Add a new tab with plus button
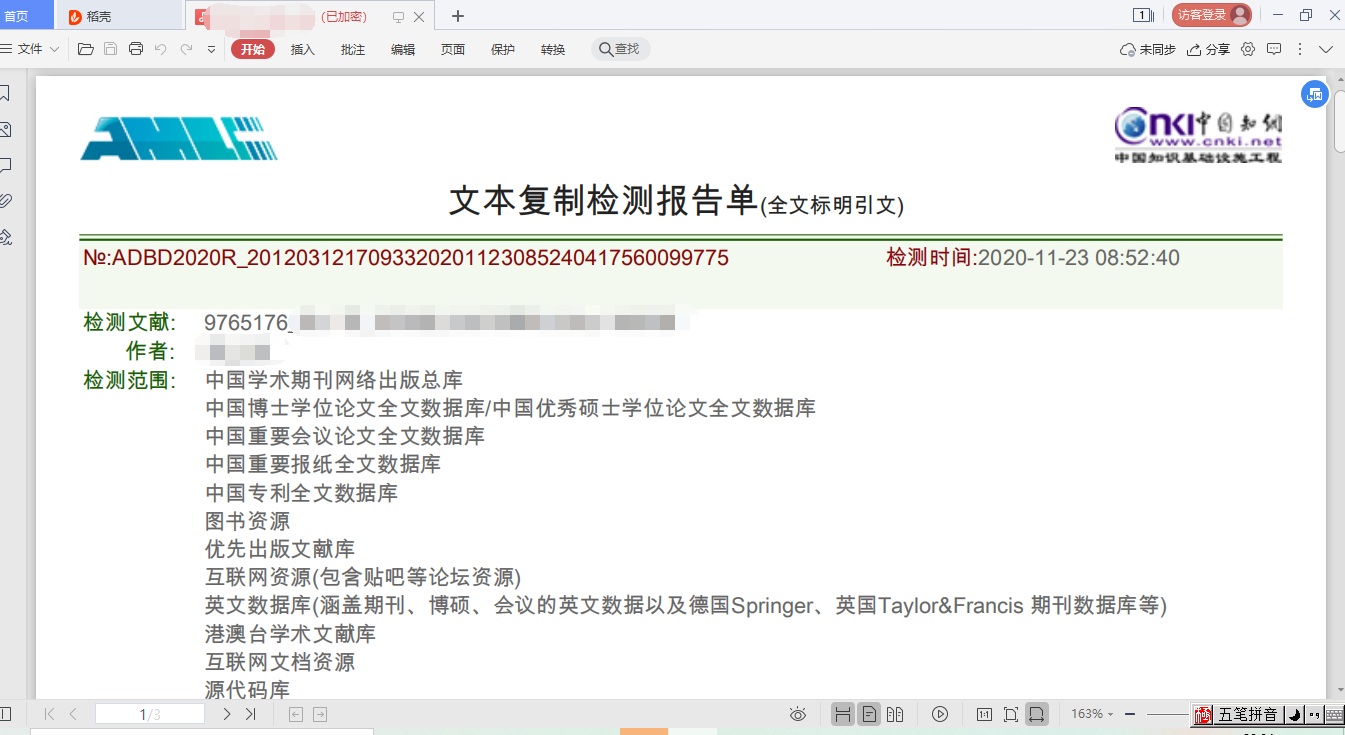Screen dimensions: 1345x735 point(458,16)
